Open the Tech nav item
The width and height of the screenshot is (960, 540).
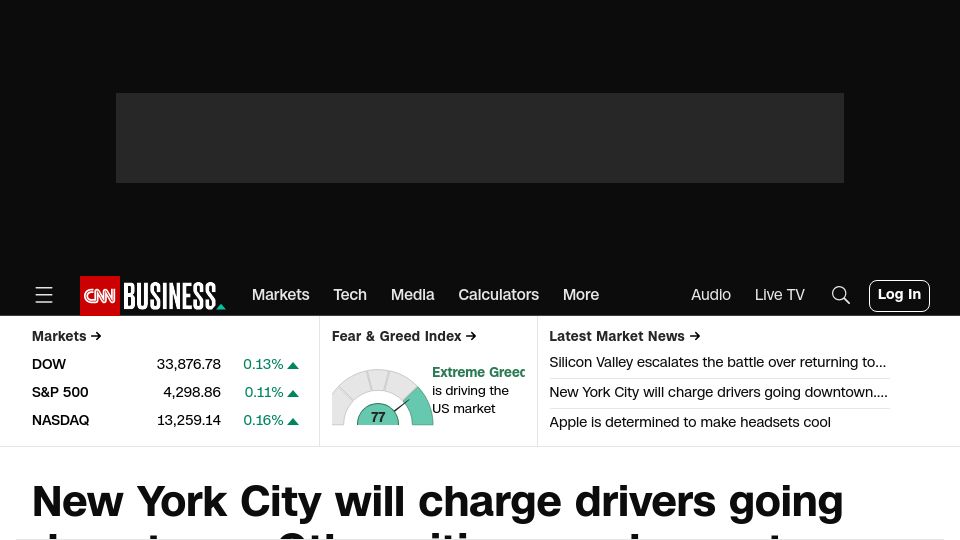[x=350, y=294]
